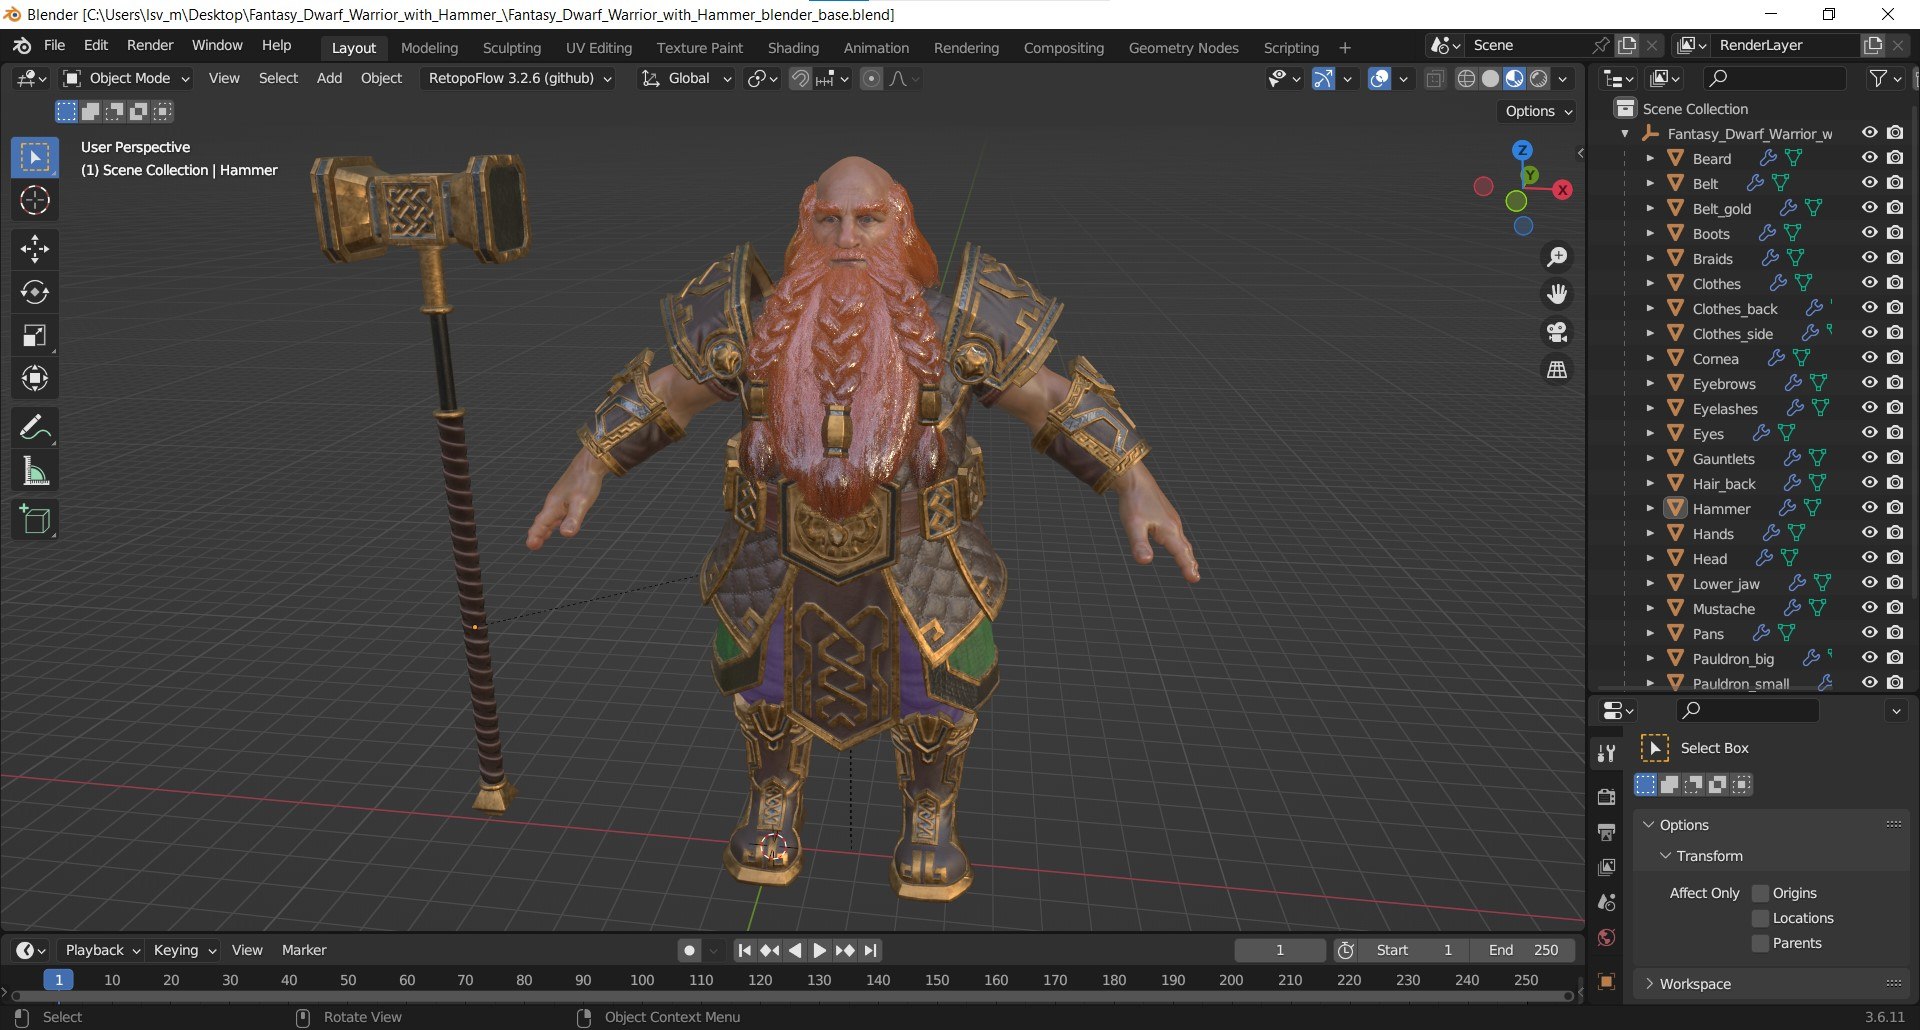Play the animation forward
Screen dimensions: 1920x1030
point(820,951)
